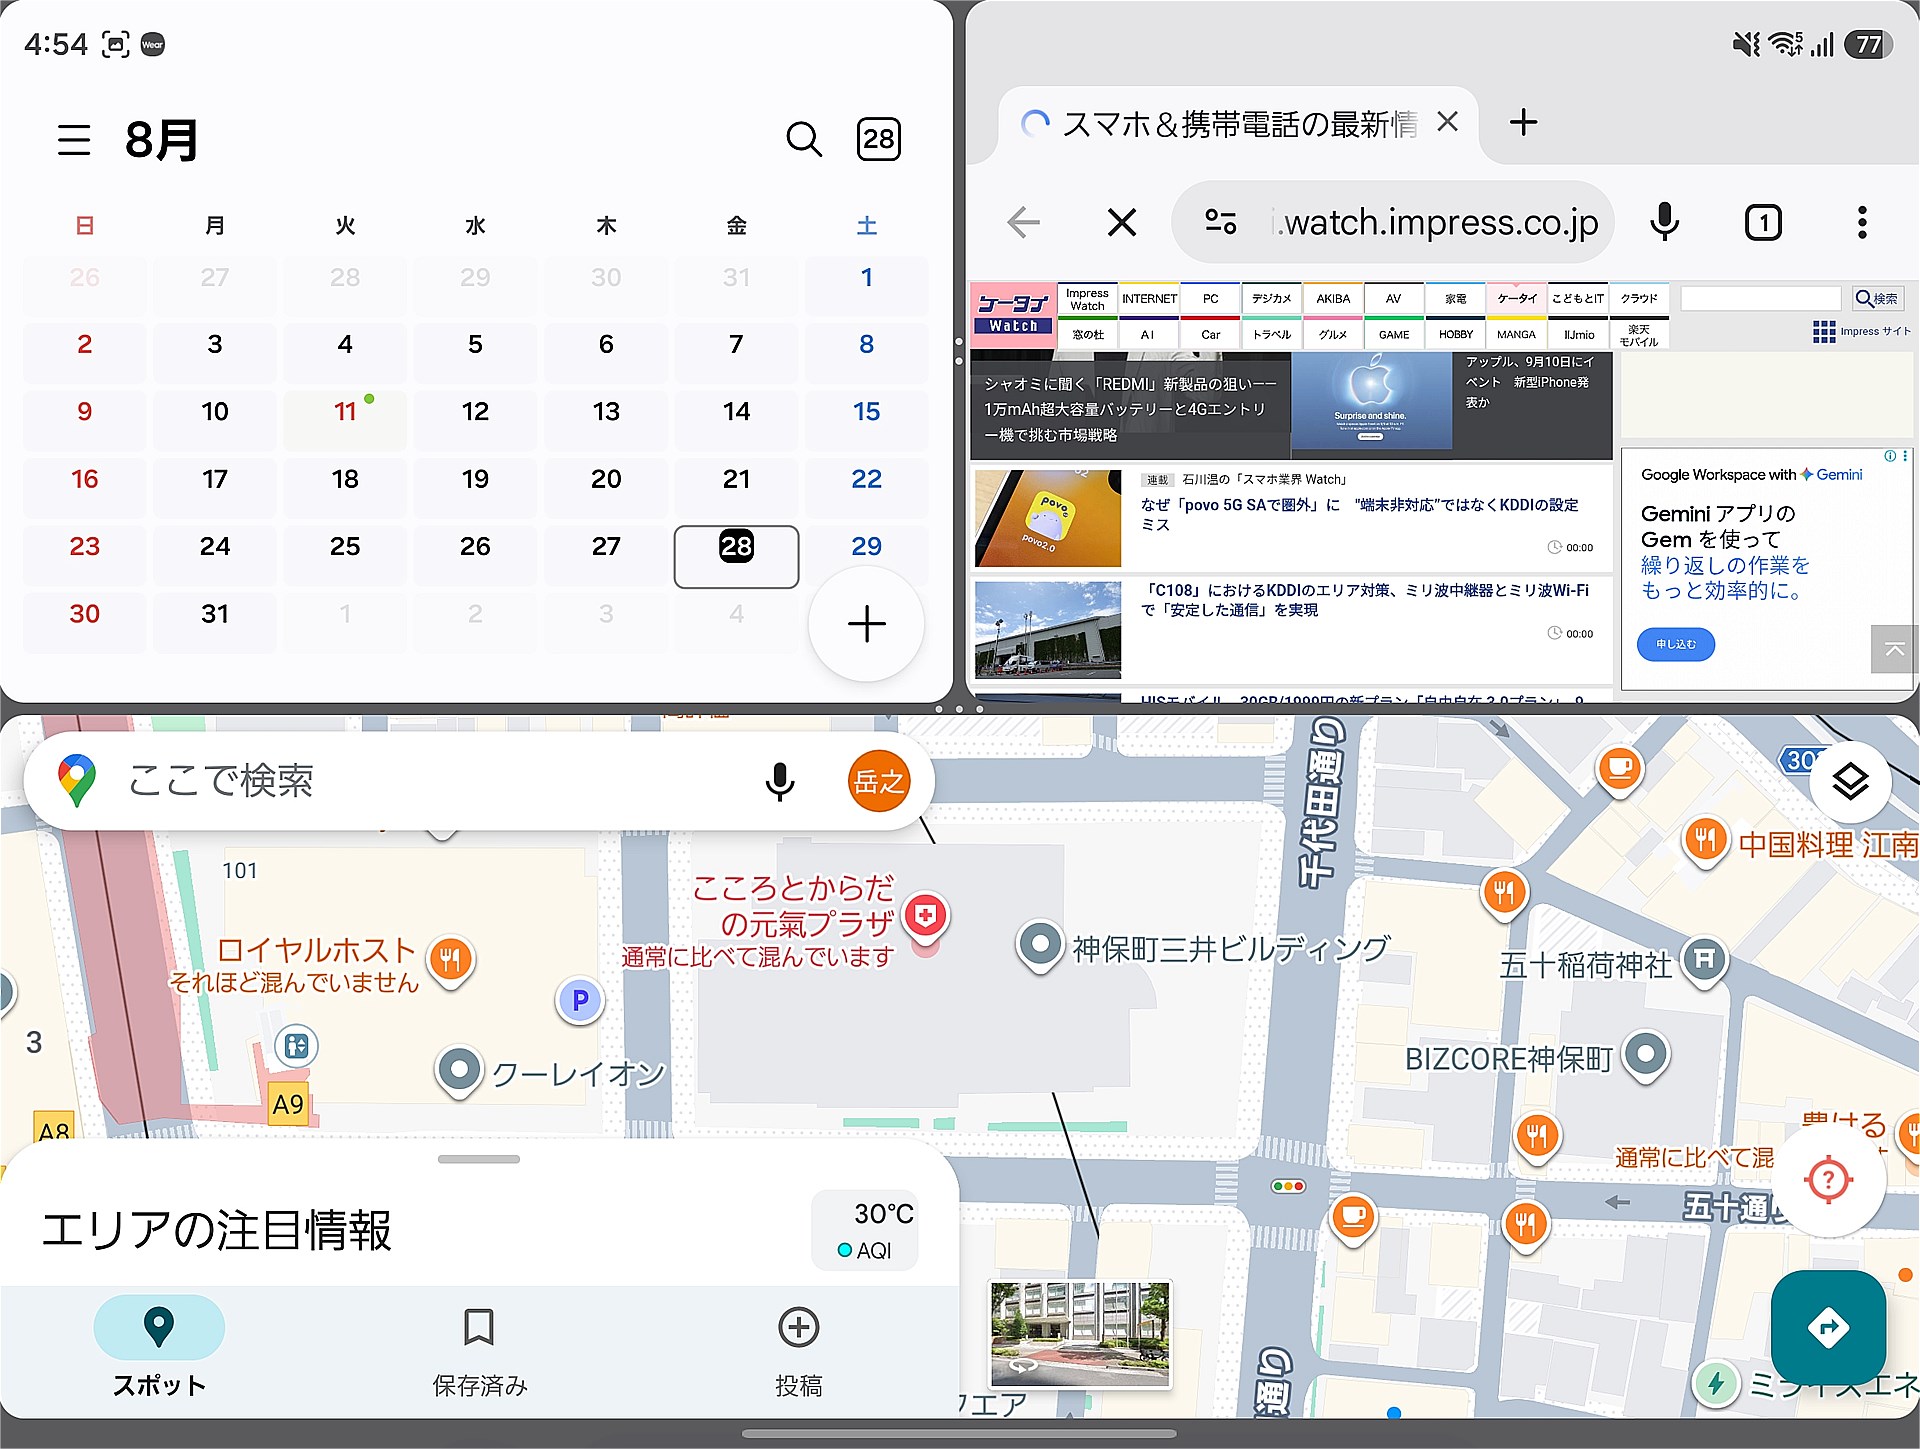Tap the Wi-Fi status icon
The height and width of the screenshot is (1449, 1920).
(x=1786, y=45)
